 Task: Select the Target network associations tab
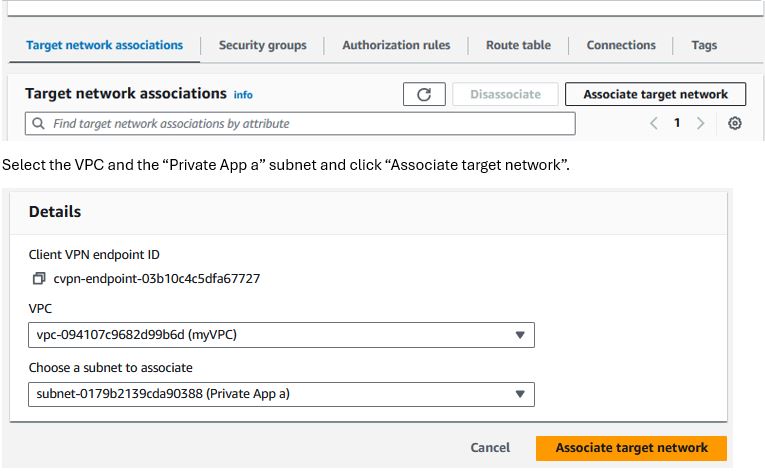point(104,45)
